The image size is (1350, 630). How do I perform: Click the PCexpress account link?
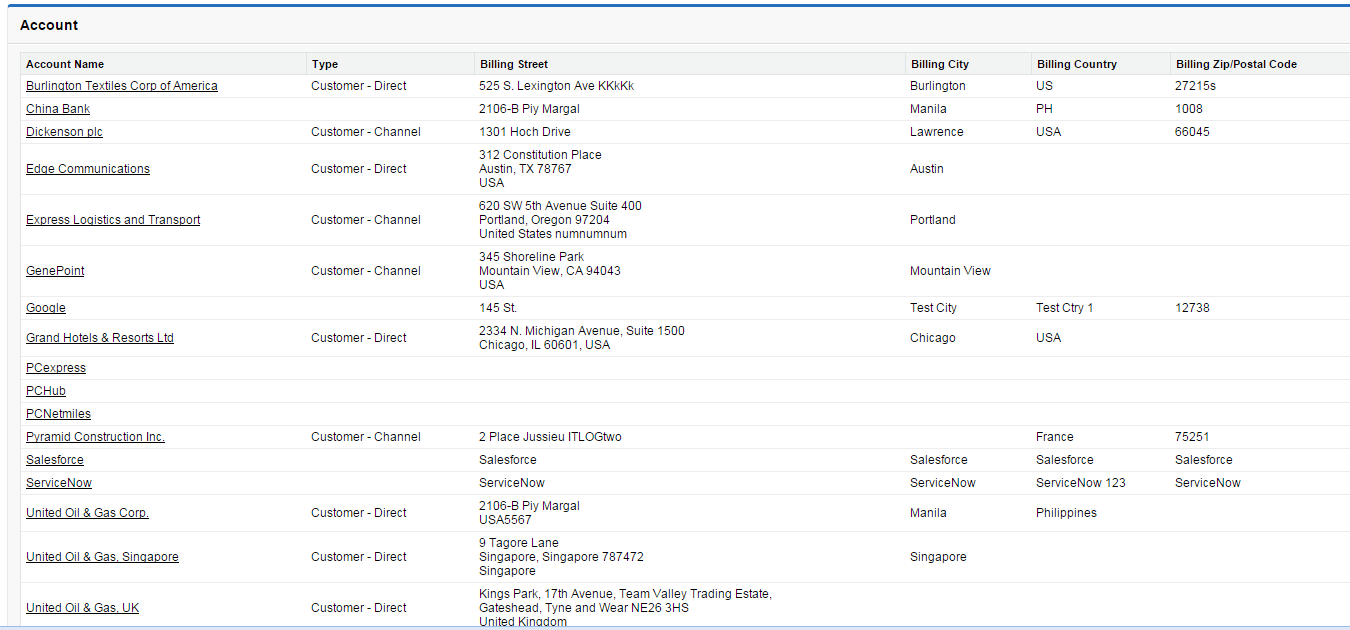tap(56, 368)
